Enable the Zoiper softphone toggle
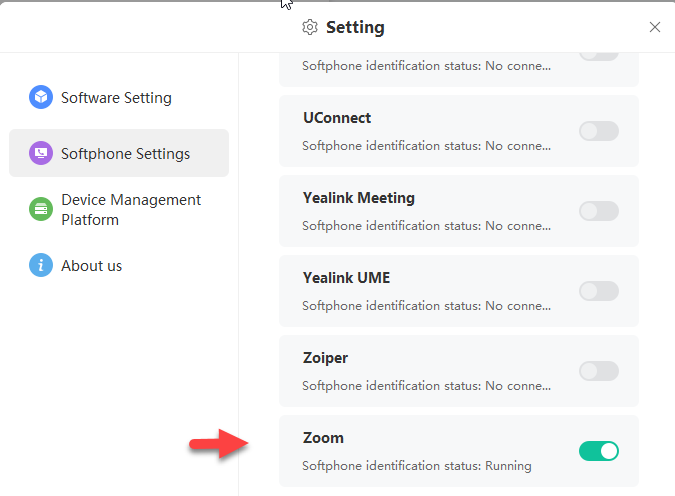The width and height of the screenshot is (675, 496). pyautogui.click(x=598, y=371)
